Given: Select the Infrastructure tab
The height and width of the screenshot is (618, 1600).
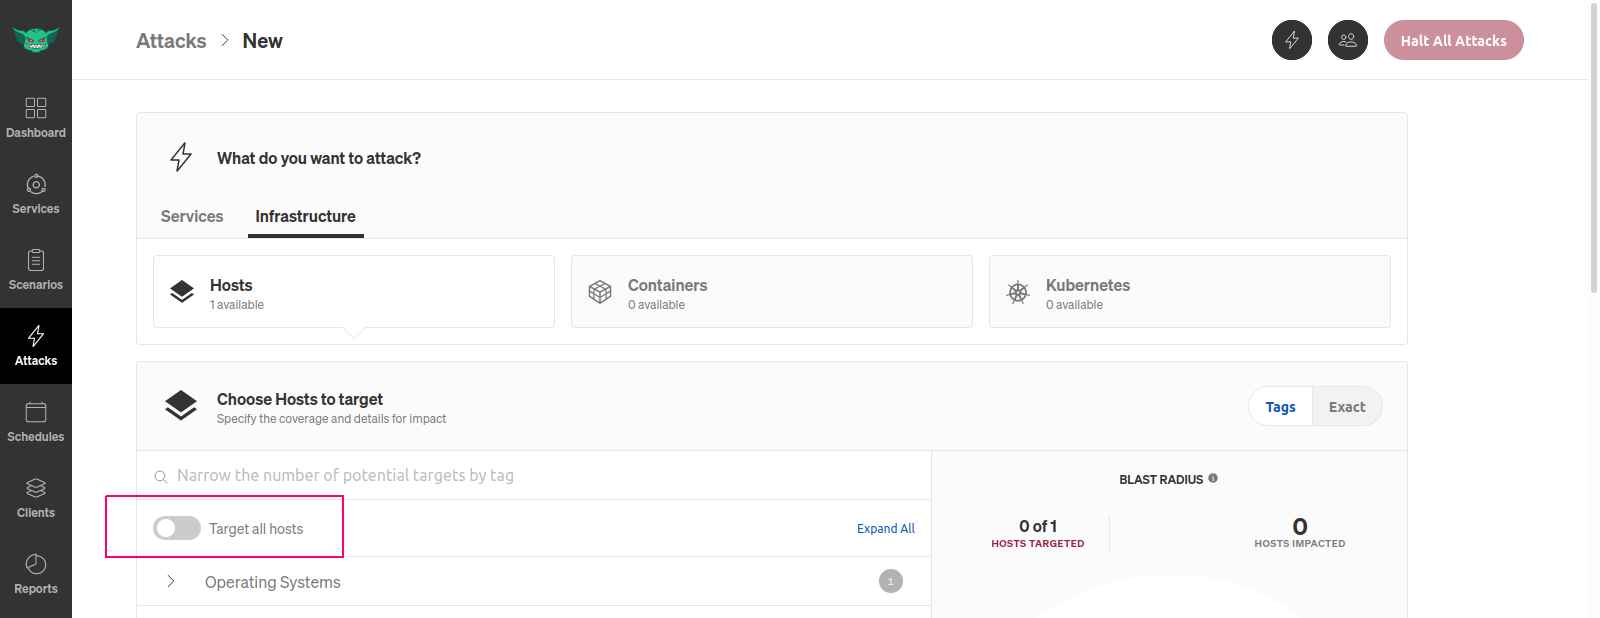Looking at the screenshot, I should [305, 216].
